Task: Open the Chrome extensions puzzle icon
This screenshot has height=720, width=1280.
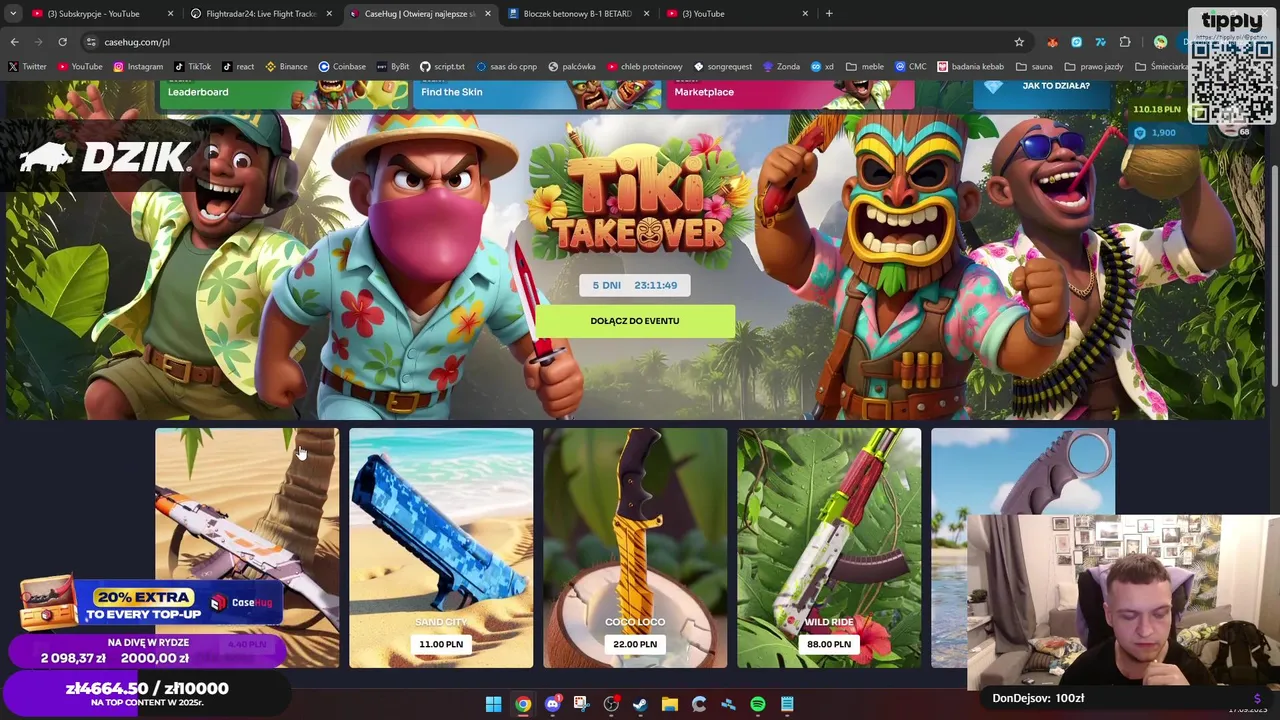Action: [x=1125, y=42]
